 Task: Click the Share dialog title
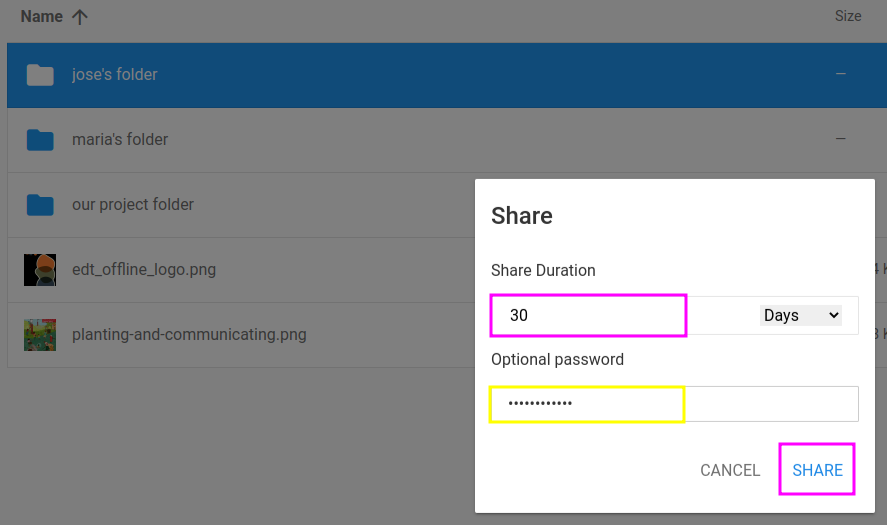[x=522, y=216]
